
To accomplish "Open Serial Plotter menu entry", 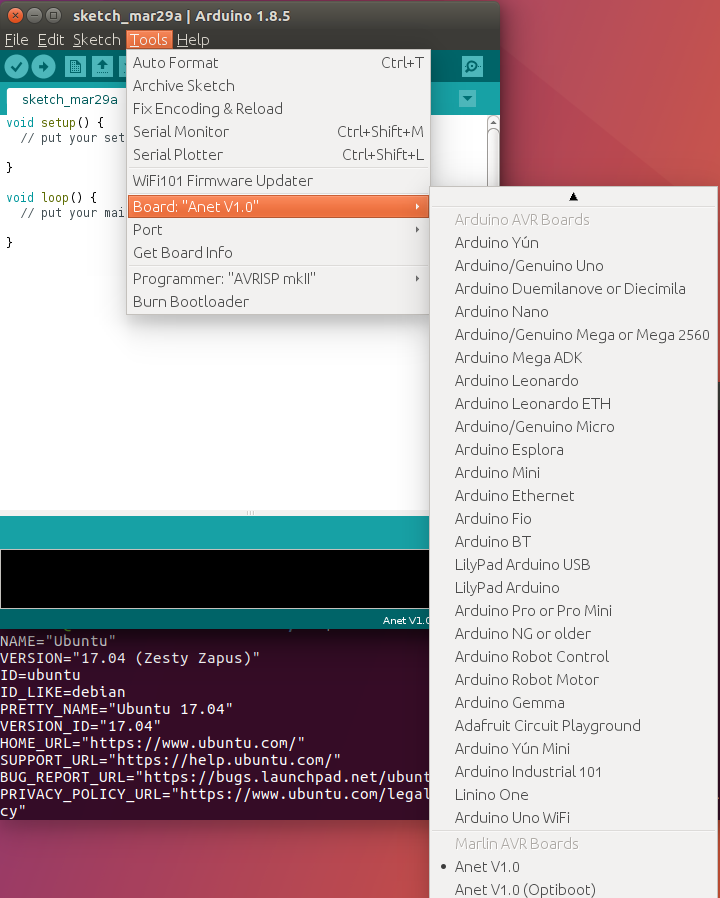I will tap(278, 154).
